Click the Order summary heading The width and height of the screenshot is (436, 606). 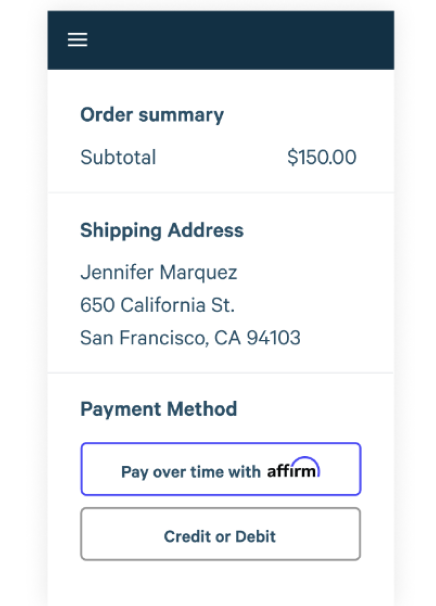pyautogui.click(x=152, y=115)
